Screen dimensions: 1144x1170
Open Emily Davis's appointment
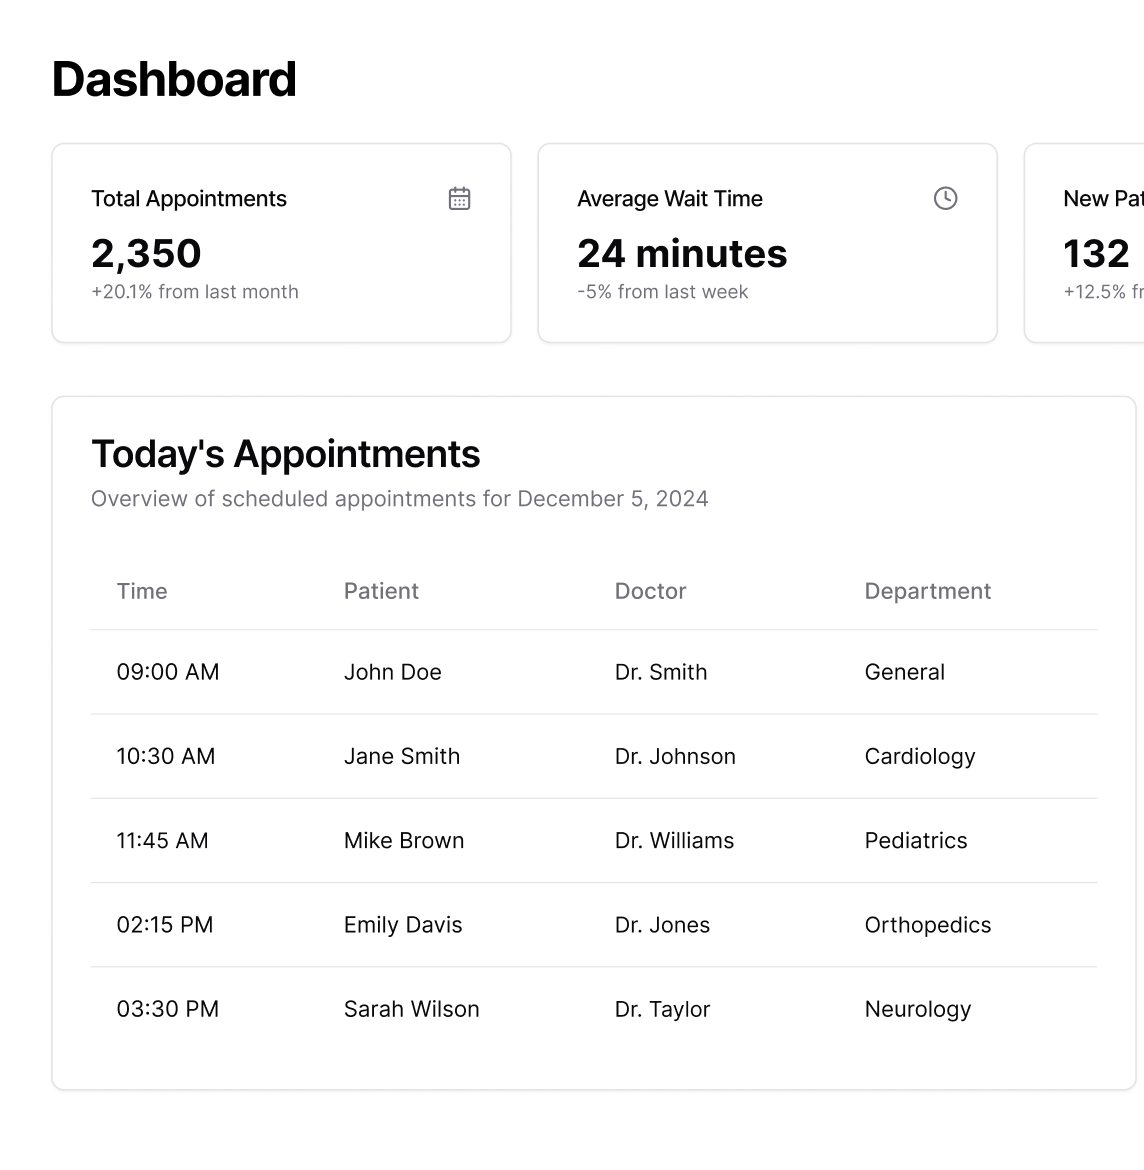point(403,925)
